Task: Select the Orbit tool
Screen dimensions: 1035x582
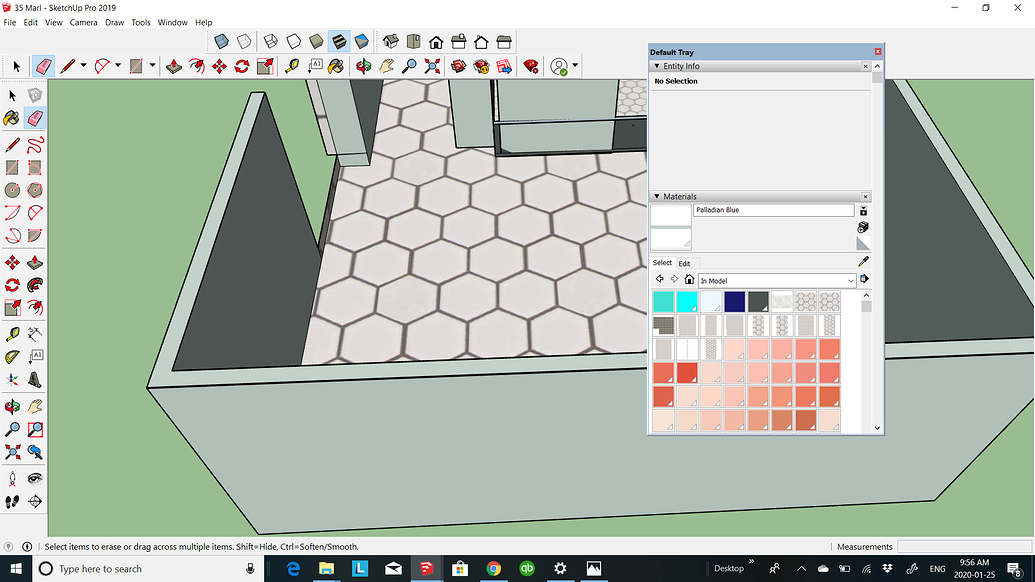Action: [13, 405]
